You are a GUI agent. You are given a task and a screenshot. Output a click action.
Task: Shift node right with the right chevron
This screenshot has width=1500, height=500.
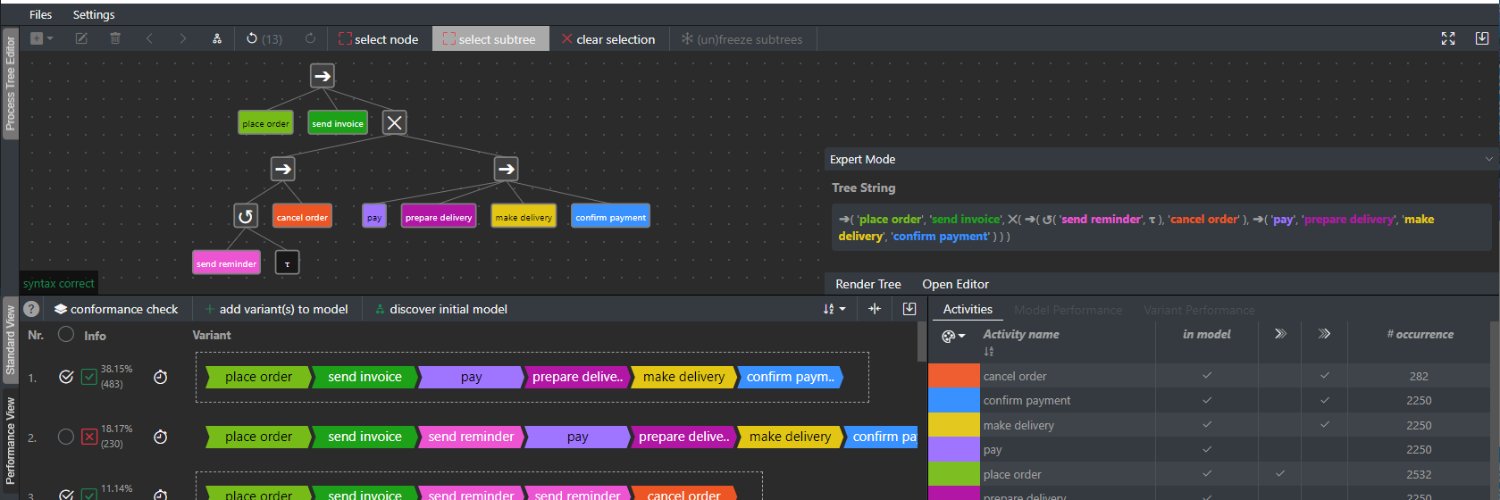click(x=182, y=39)
